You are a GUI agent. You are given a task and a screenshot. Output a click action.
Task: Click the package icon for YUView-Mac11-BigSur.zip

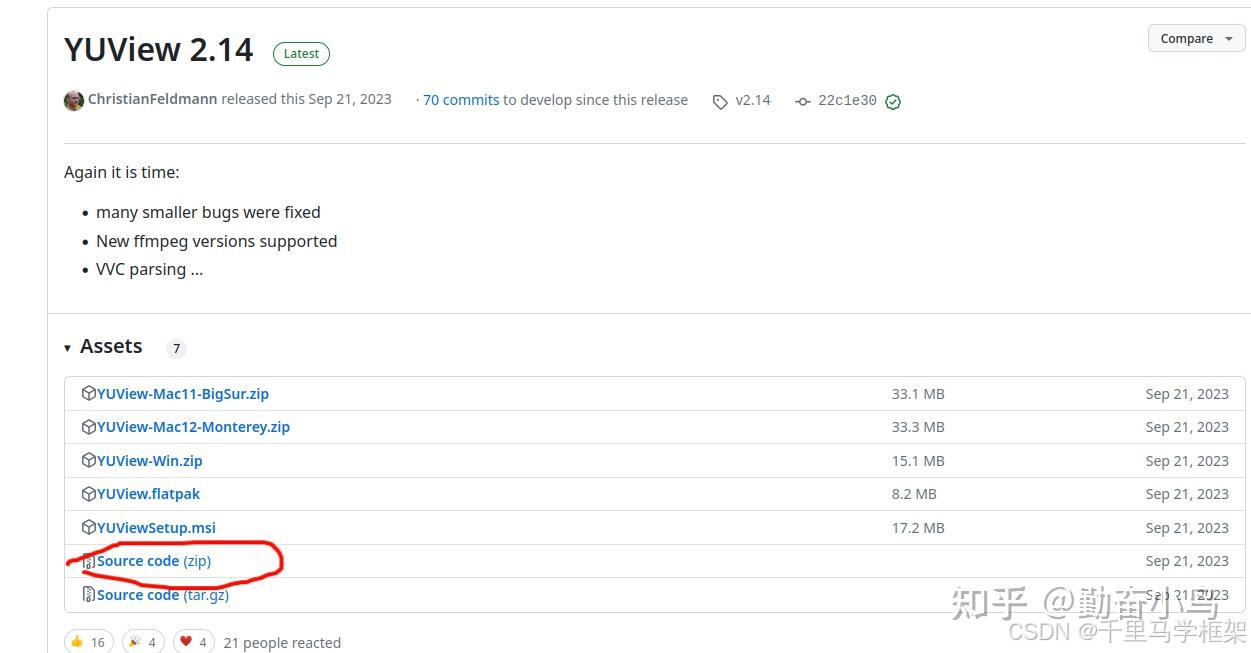(89, 394)
